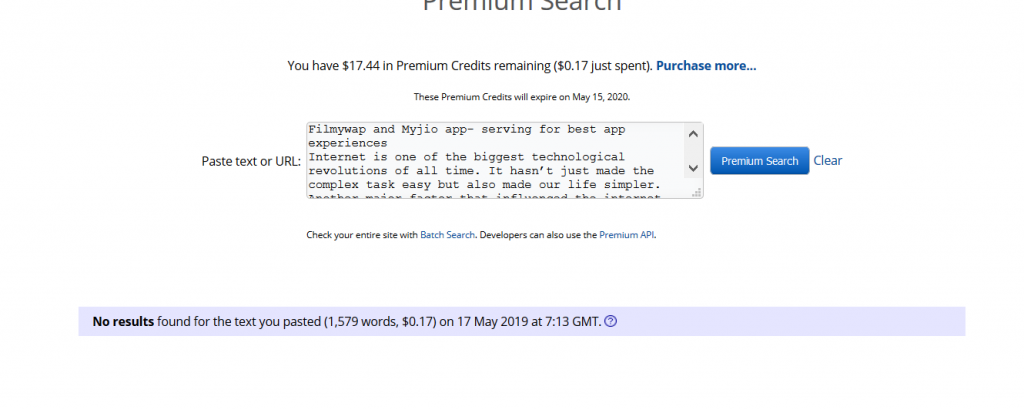1024x410 pixels.
Task: Open the help icon after GMT
Action: 611,321
